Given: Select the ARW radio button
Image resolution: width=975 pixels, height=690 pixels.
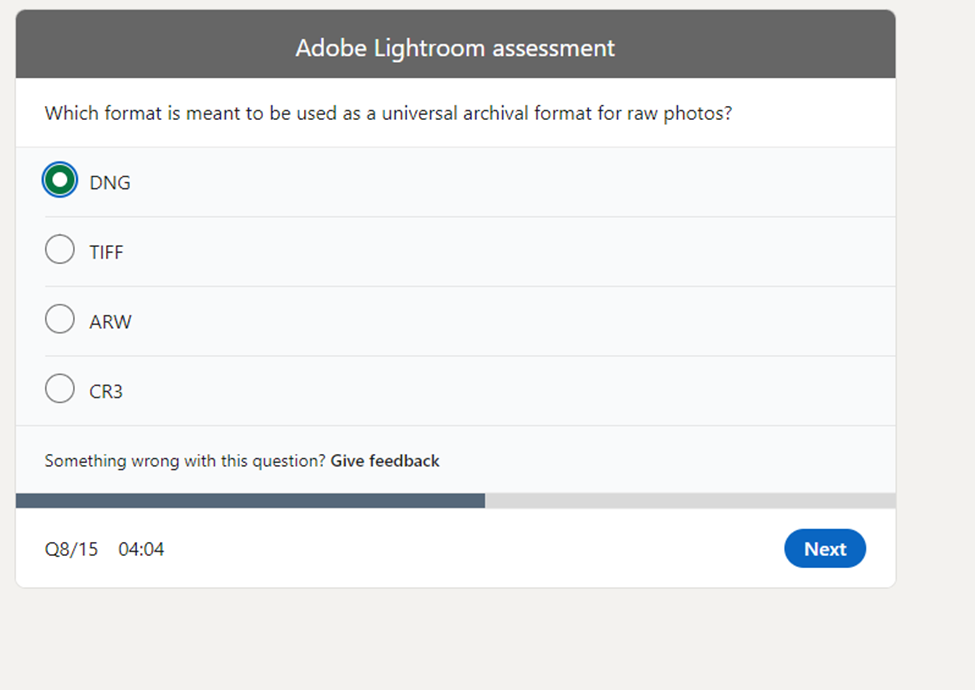Looking at the screenshot, I should [x=59, y=318].
